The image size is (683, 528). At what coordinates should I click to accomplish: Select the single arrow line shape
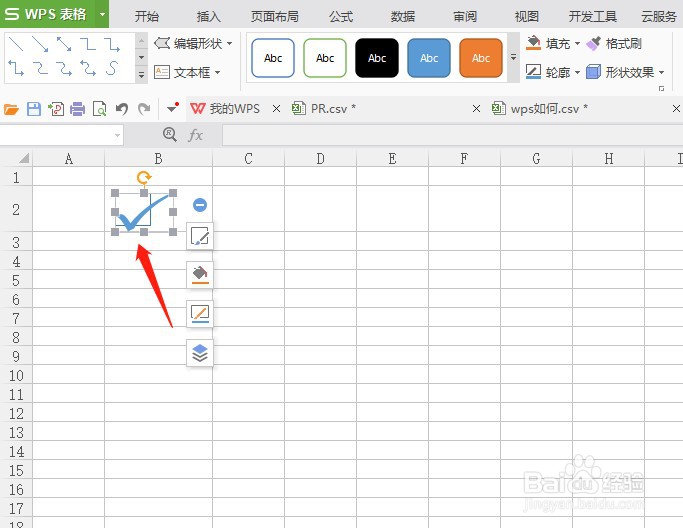pos(40,44)
